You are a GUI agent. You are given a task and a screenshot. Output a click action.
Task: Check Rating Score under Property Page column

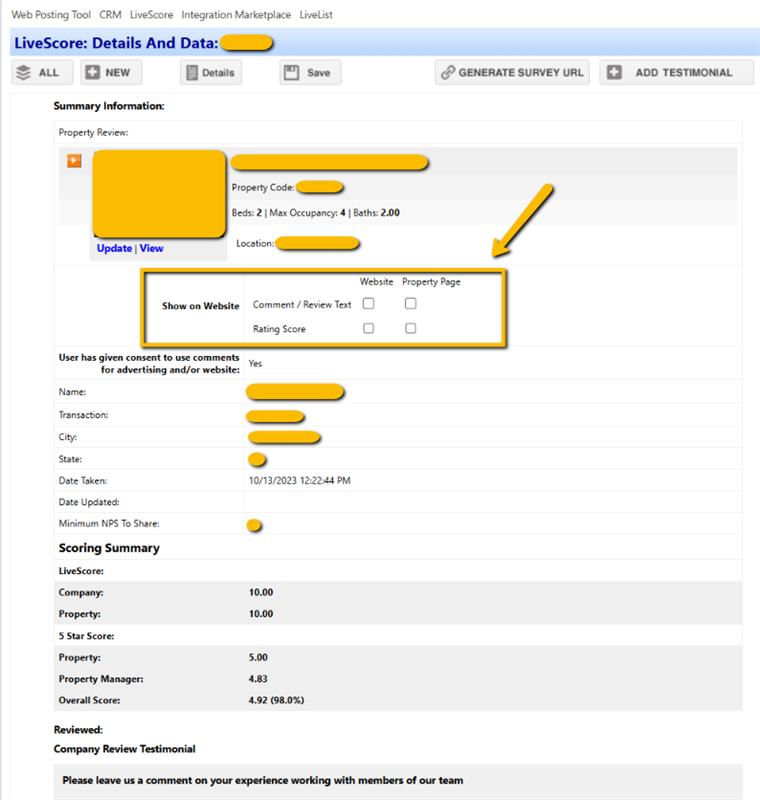410,328
